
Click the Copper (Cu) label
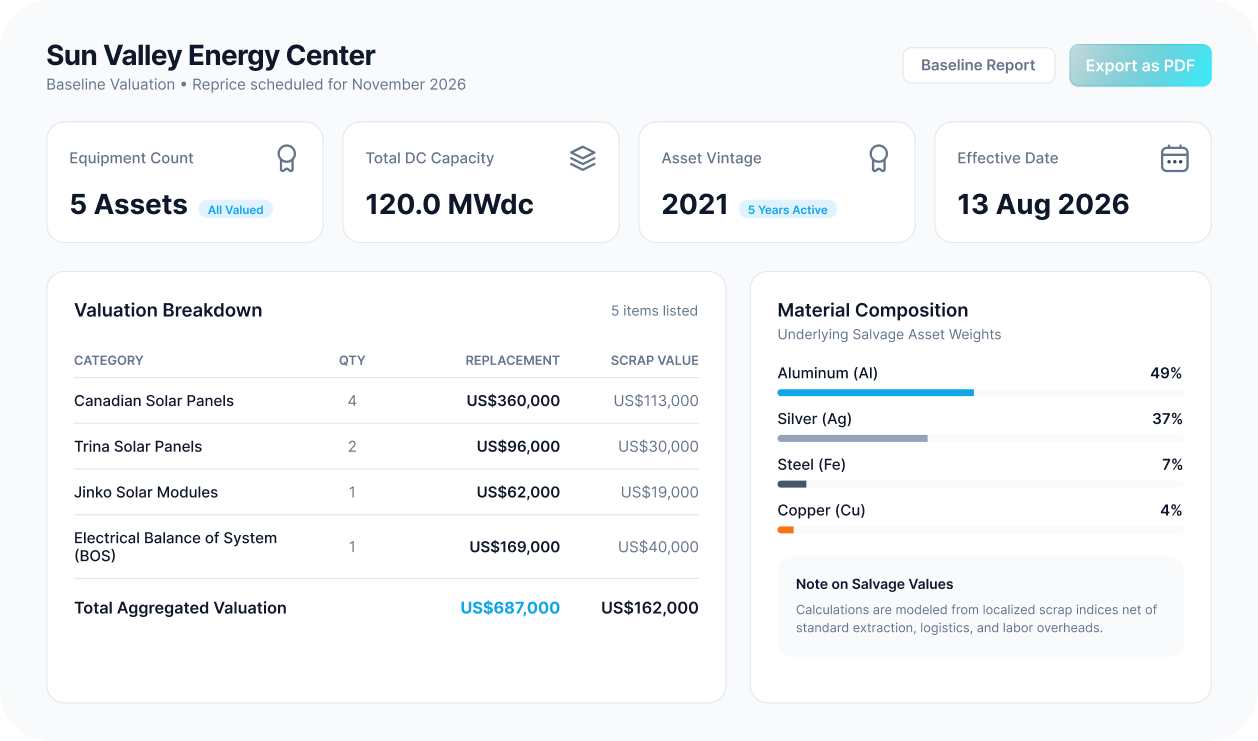coord(822,510)
